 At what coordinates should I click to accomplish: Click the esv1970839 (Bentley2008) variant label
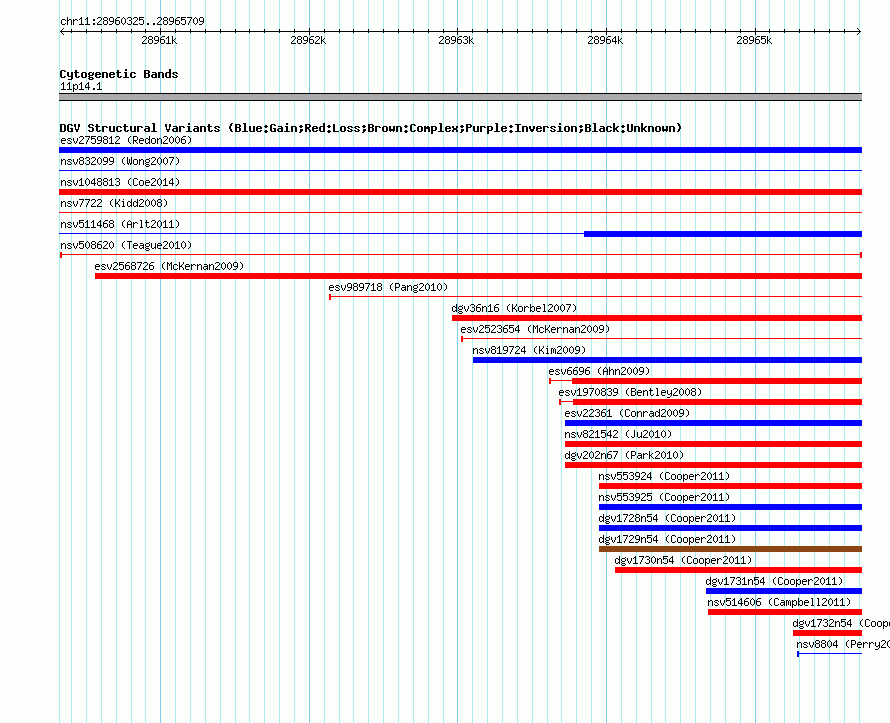(630, 392)
